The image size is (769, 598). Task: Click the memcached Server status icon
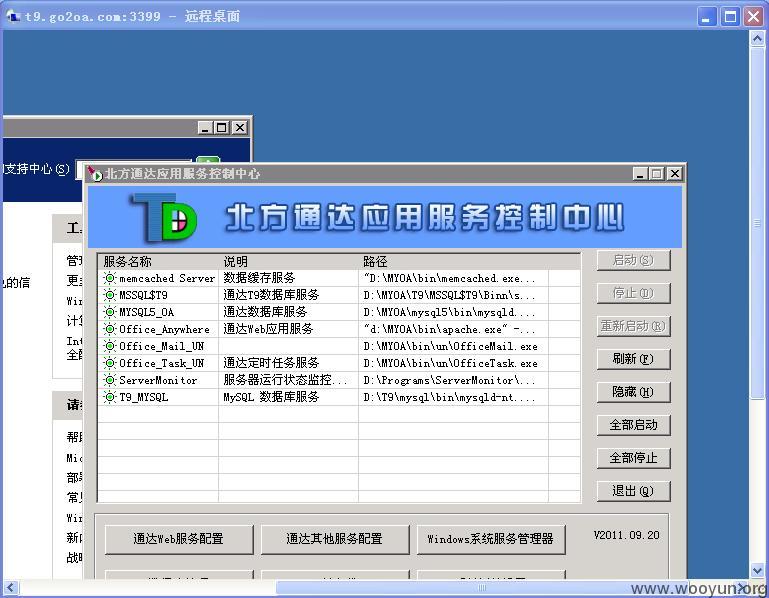point(109,278)
